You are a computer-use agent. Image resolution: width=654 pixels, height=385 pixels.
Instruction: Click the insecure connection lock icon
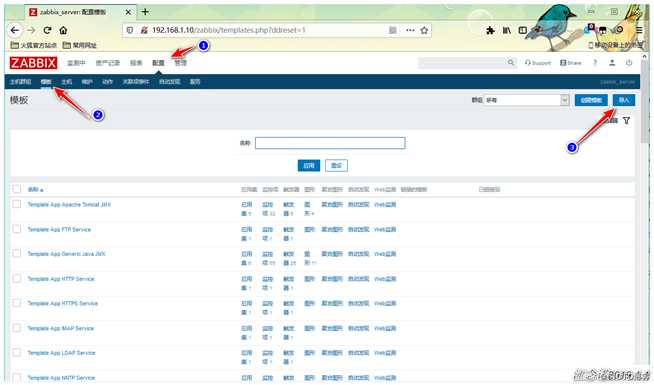[144, 30]
